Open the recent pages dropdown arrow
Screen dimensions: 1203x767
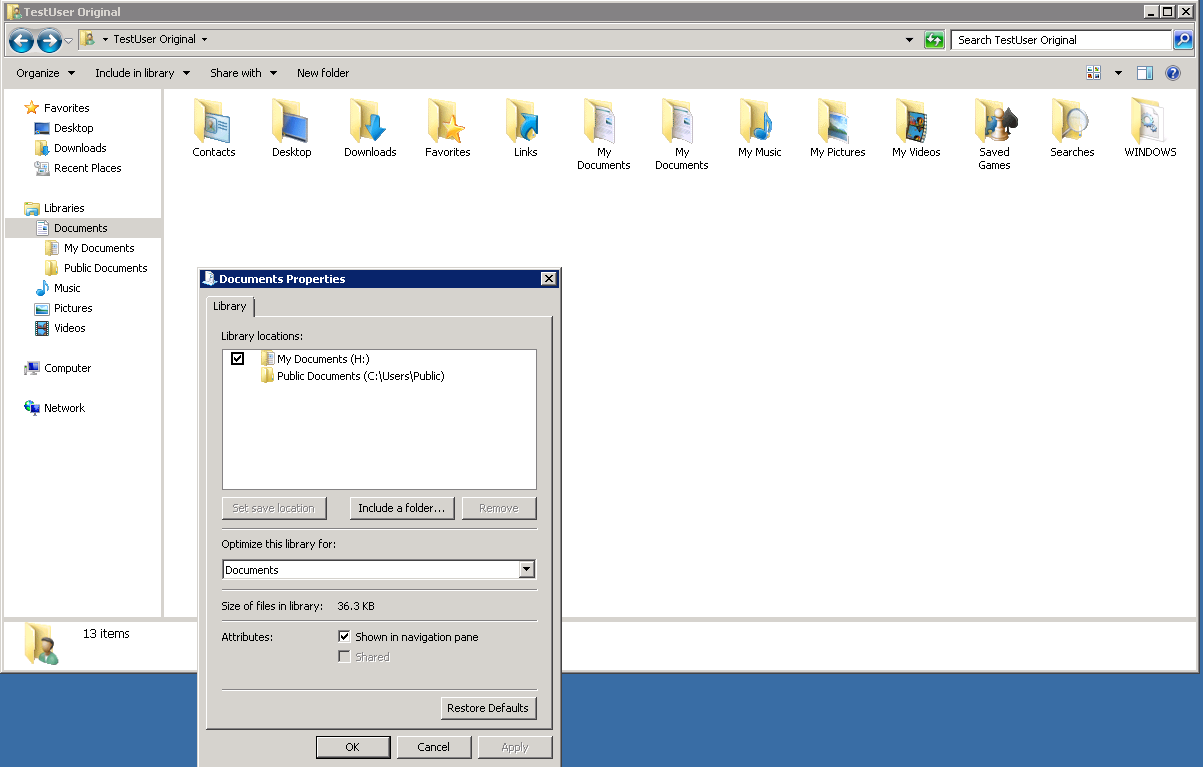(x=69, y=41)
